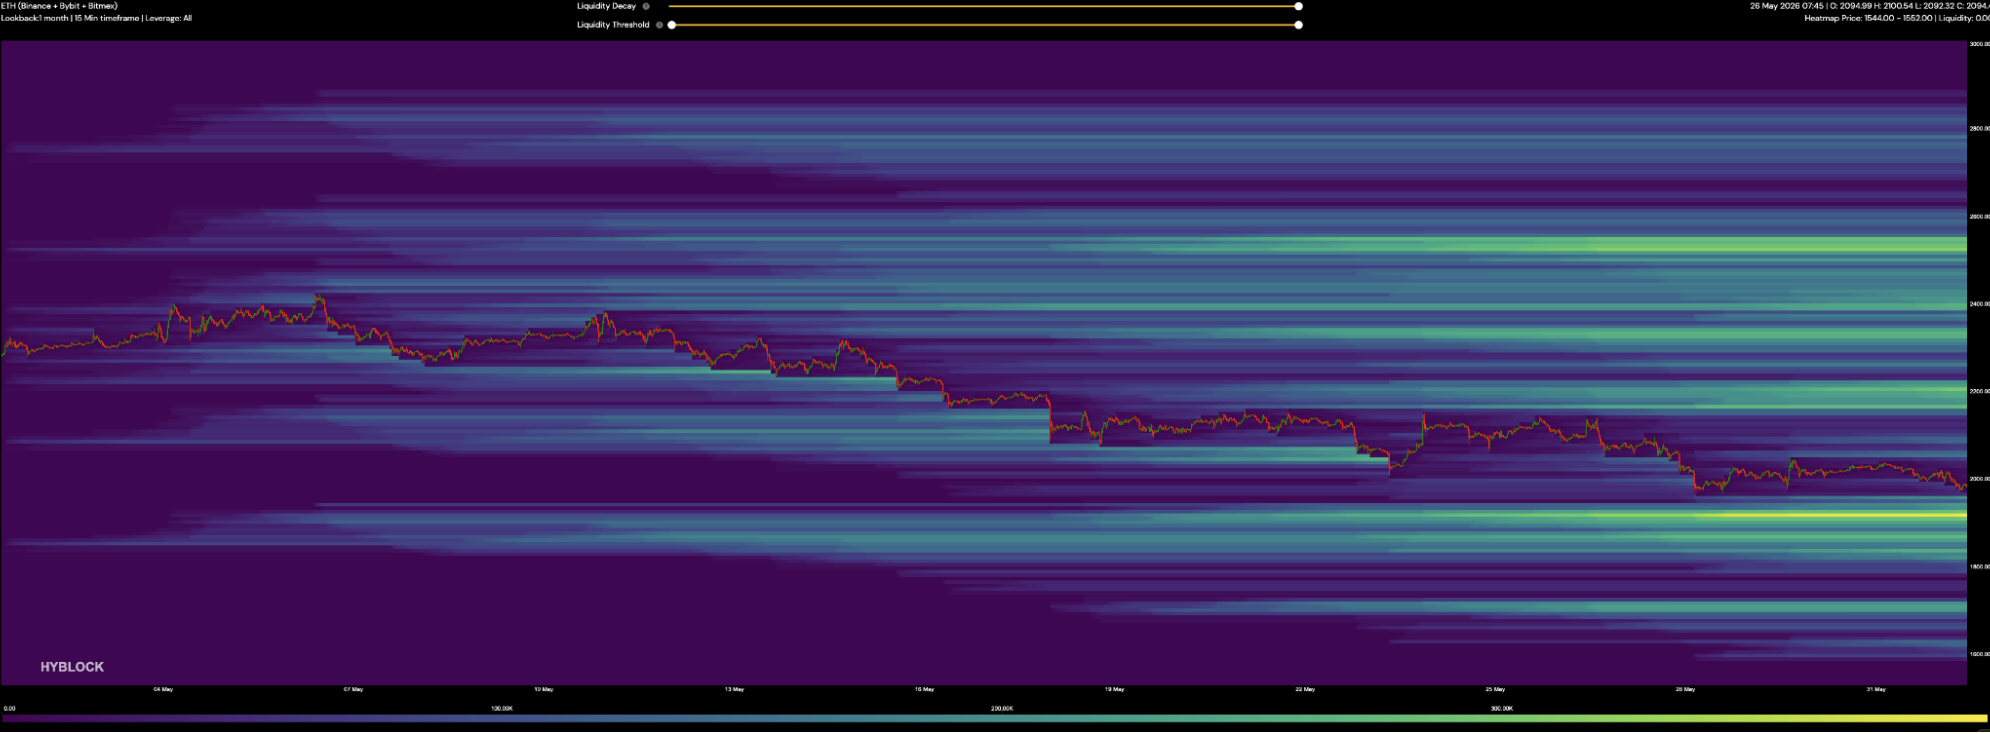Viewport: 1990px width, 734px height.
Task: Click the 31 May date label
Action: point(1876,689)
